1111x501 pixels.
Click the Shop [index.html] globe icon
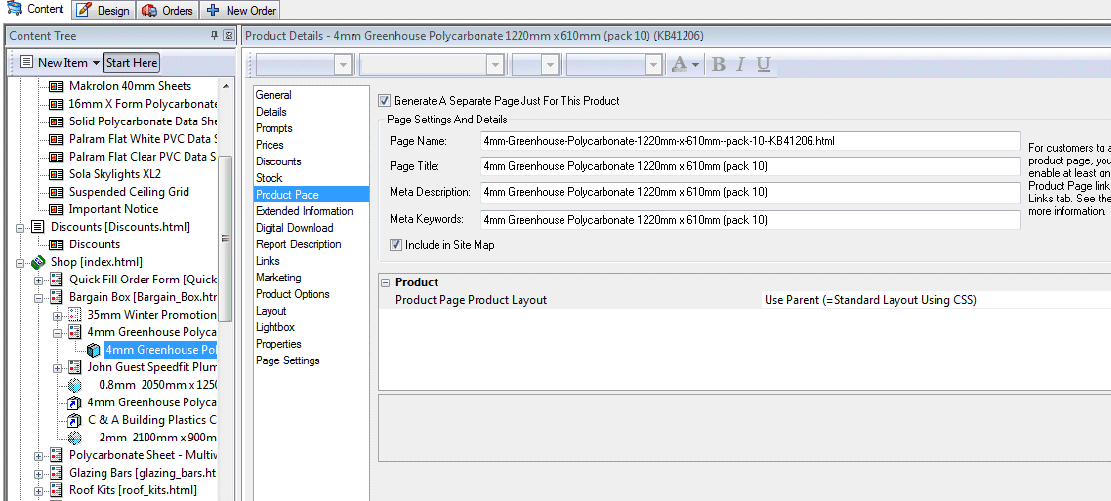(x=39, y=262)
